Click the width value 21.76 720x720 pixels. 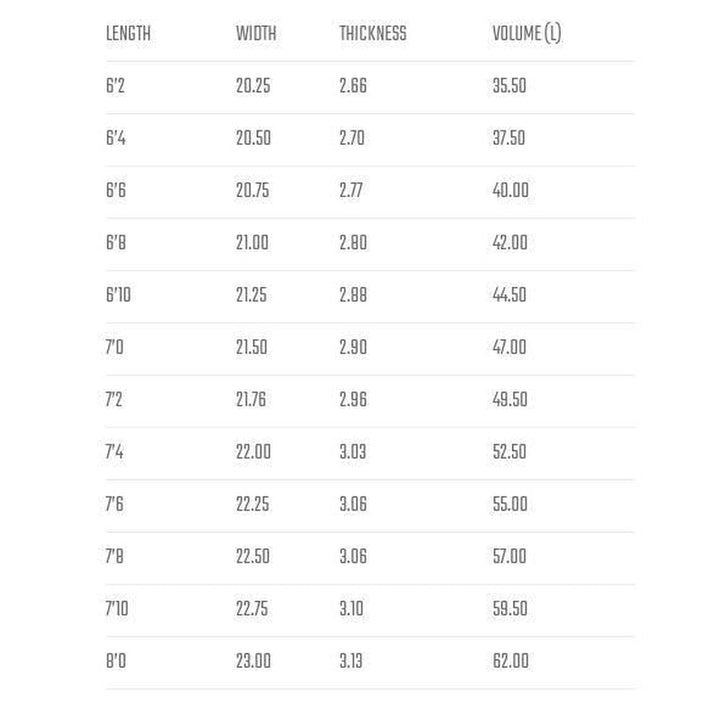coord(252,399)
